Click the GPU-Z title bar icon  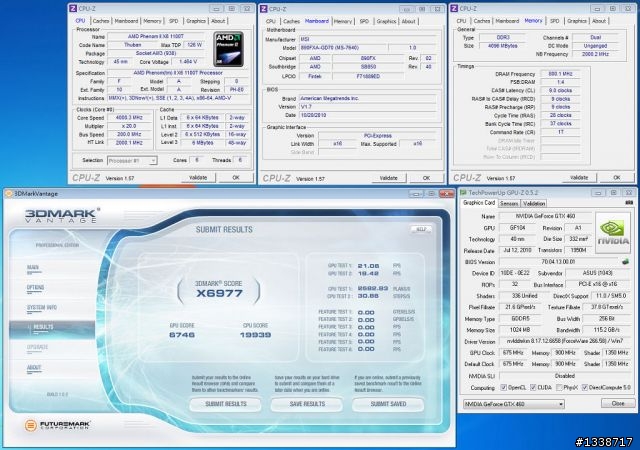[x=463, y=193]
